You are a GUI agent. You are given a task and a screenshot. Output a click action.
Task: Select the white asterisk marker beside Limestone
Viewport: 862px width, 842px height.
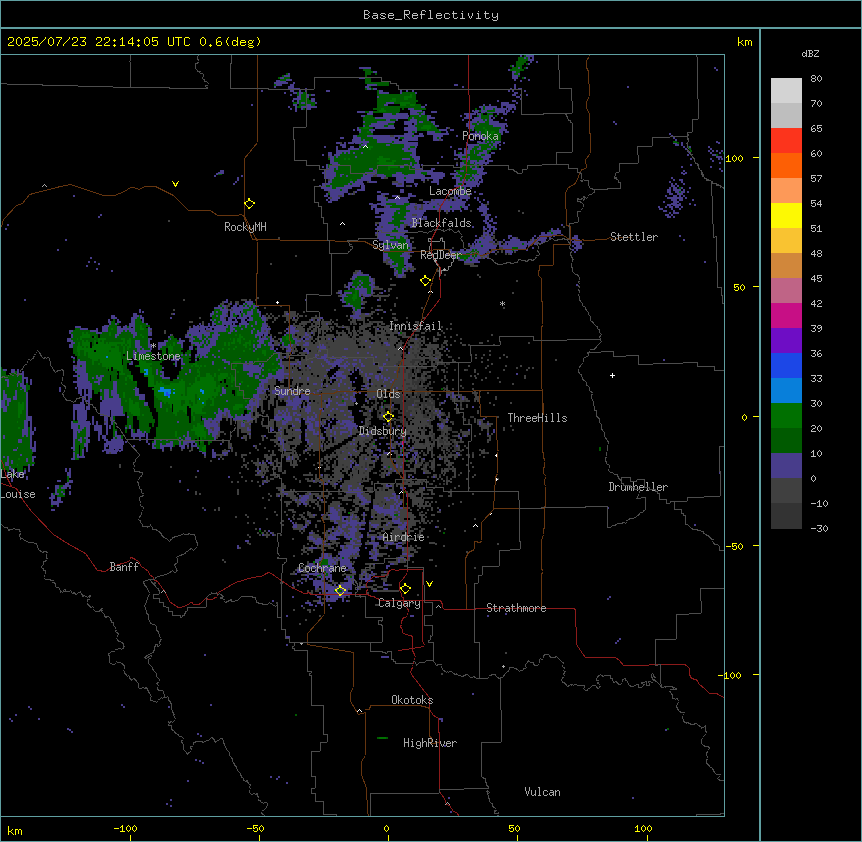click(x=153, y=346)
